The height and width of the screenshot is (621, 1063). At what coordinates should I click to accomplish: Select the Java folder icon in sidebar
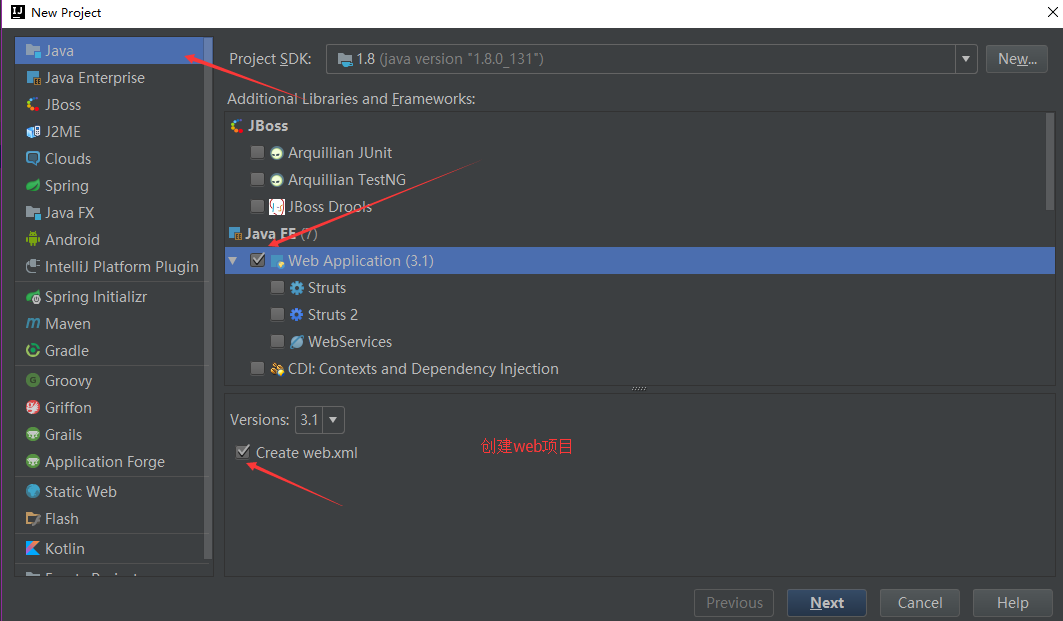[33, 51]
